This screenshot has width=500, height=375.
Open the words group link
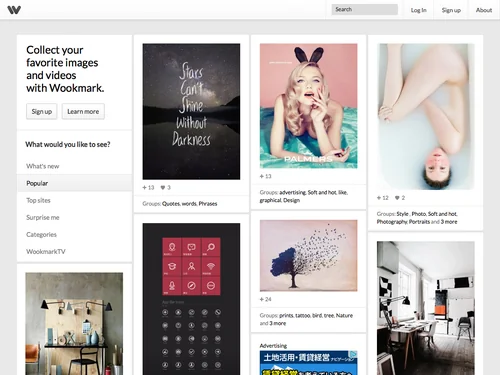(189, 204)
